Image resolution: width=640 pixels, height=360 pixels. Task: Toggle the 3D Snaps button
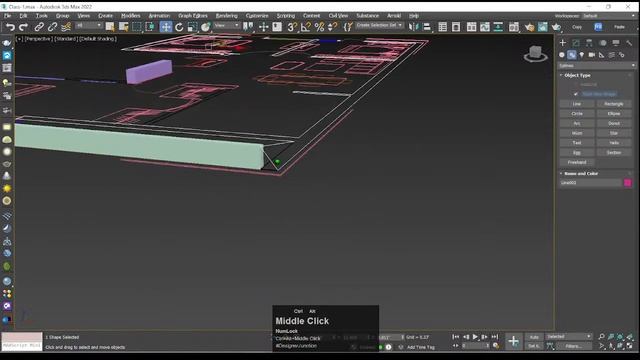point(292,27)
